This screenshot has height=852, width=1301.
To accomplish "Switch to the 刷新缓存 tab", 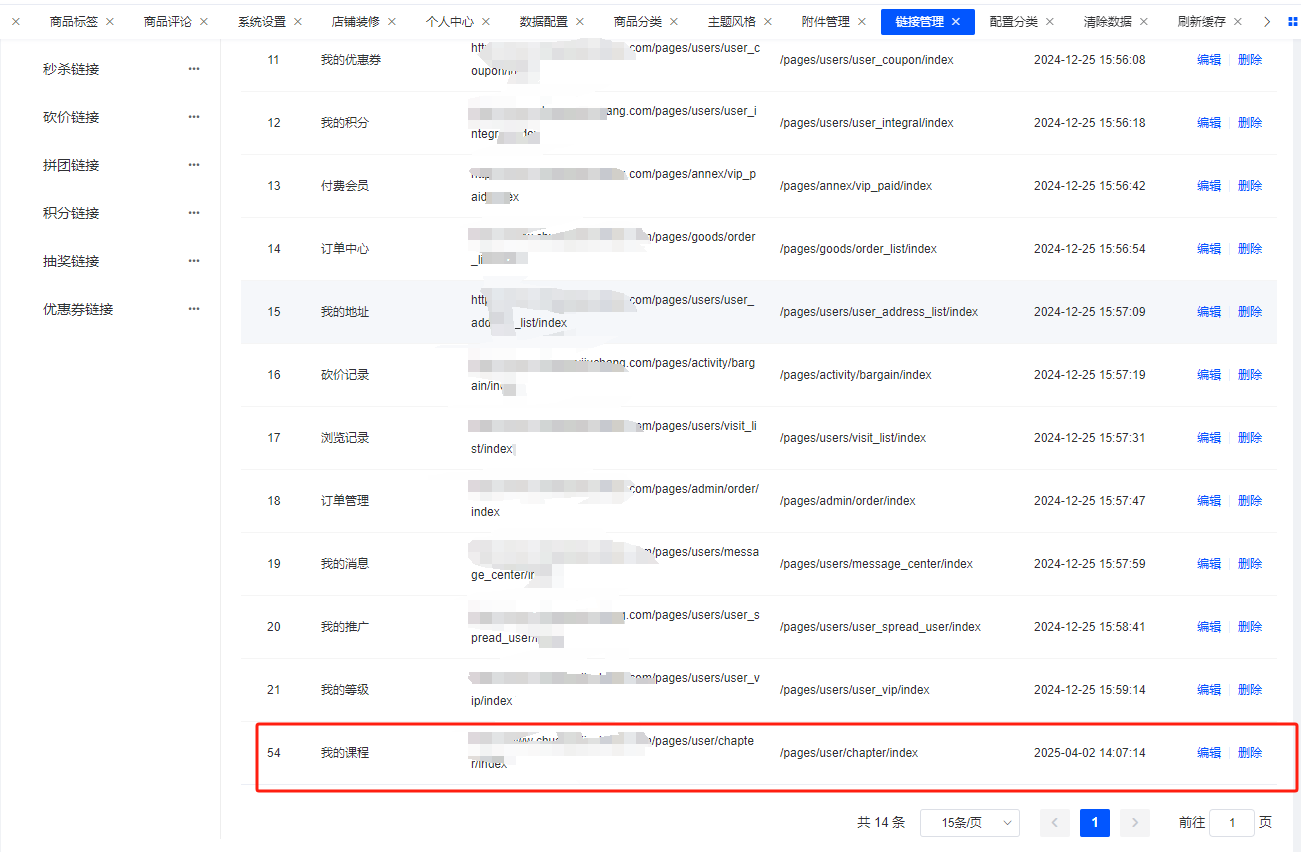I will click(x=1202, y=21).
